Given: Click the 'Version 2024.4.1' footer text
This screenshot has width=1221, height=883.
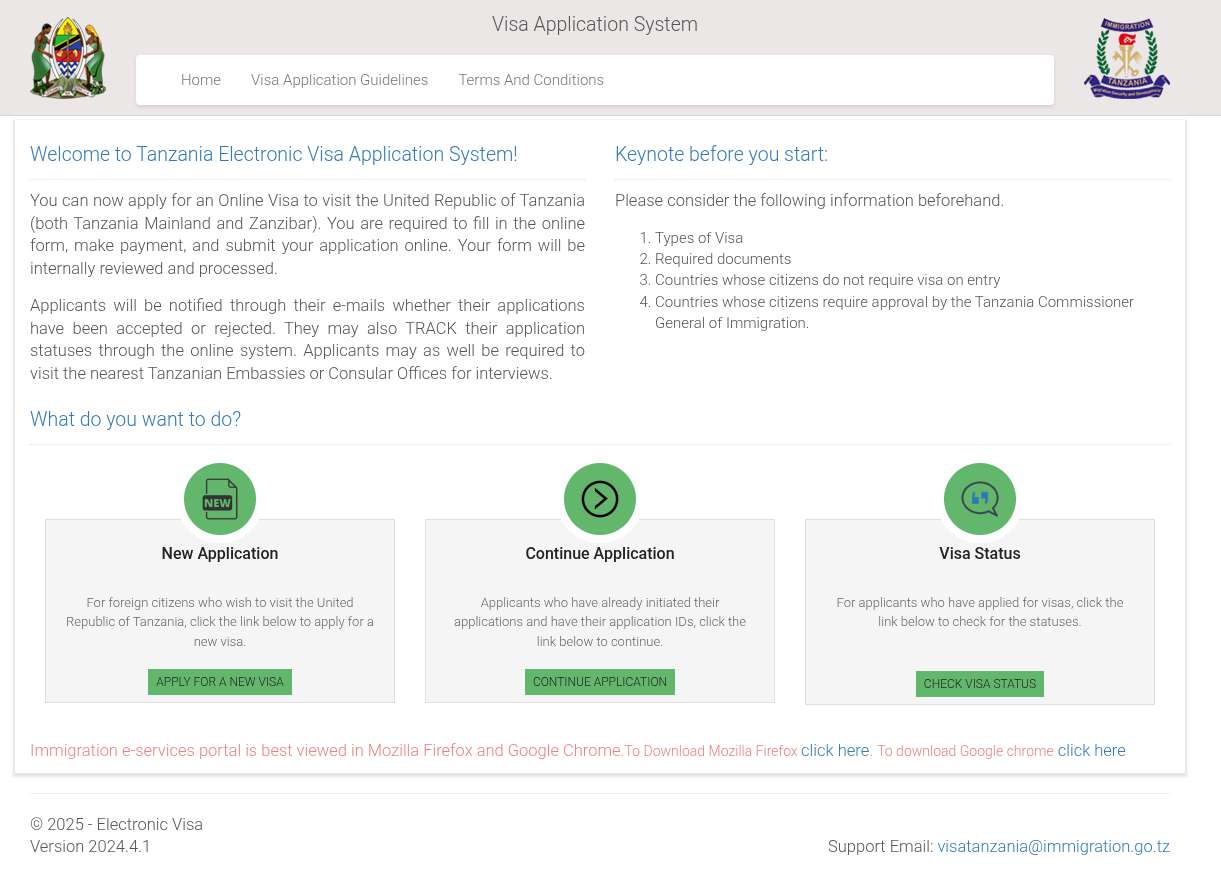Looking at the screenshot, I should pyautogui.click(x=90, y=846).
